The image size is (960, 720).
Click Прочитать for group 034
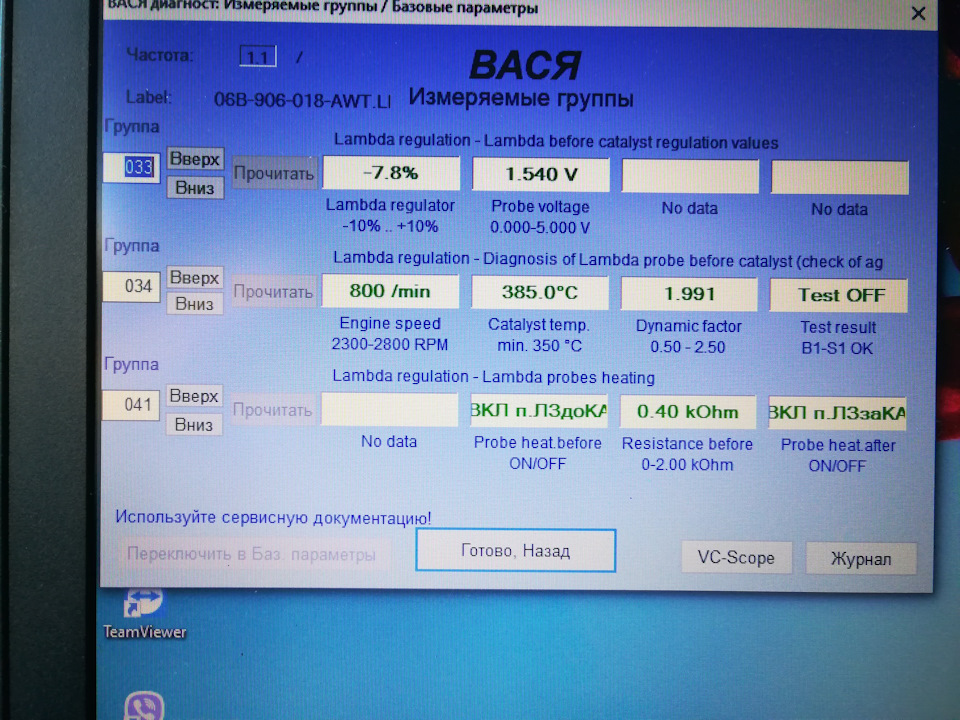[x=273, y=292]
